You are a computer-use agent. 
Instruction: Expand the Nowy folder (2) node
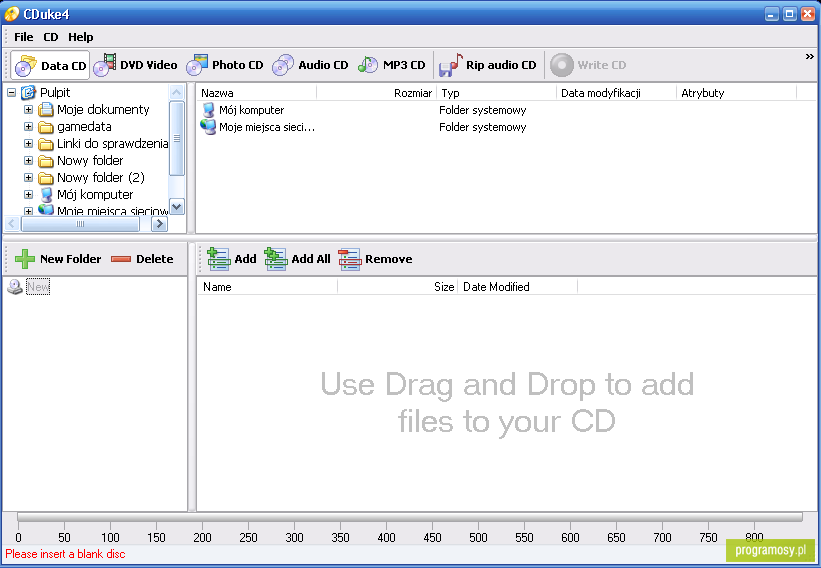tap(28, 177)
